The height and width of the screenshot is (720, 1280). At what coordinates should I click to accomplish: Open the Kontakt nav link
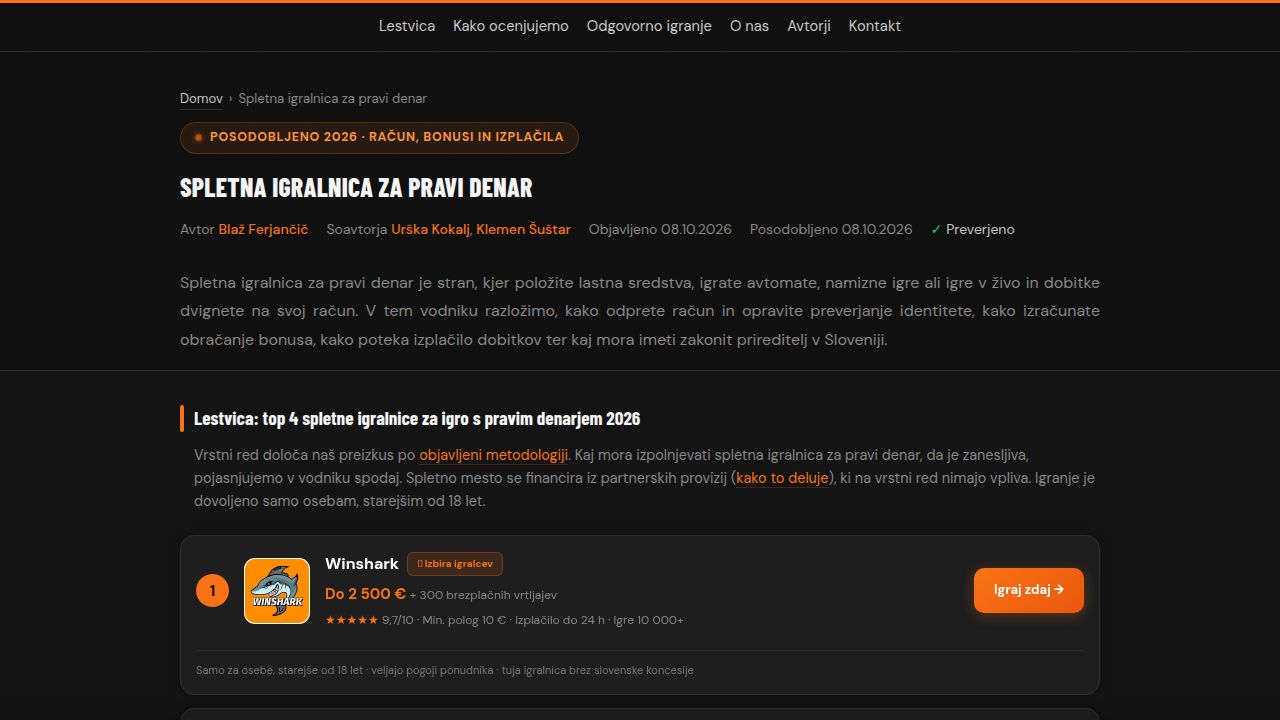[x=875, y=26]
